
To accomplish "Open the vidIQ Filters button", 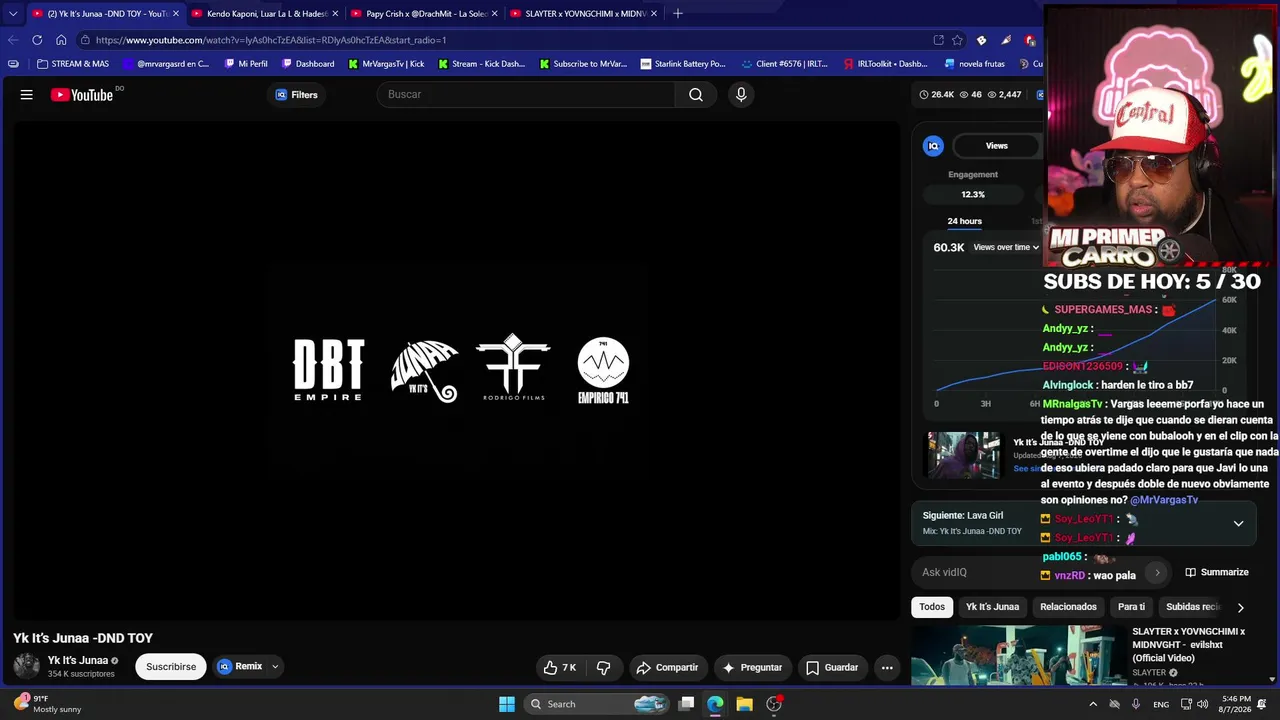I will click(x=296, y=95).
